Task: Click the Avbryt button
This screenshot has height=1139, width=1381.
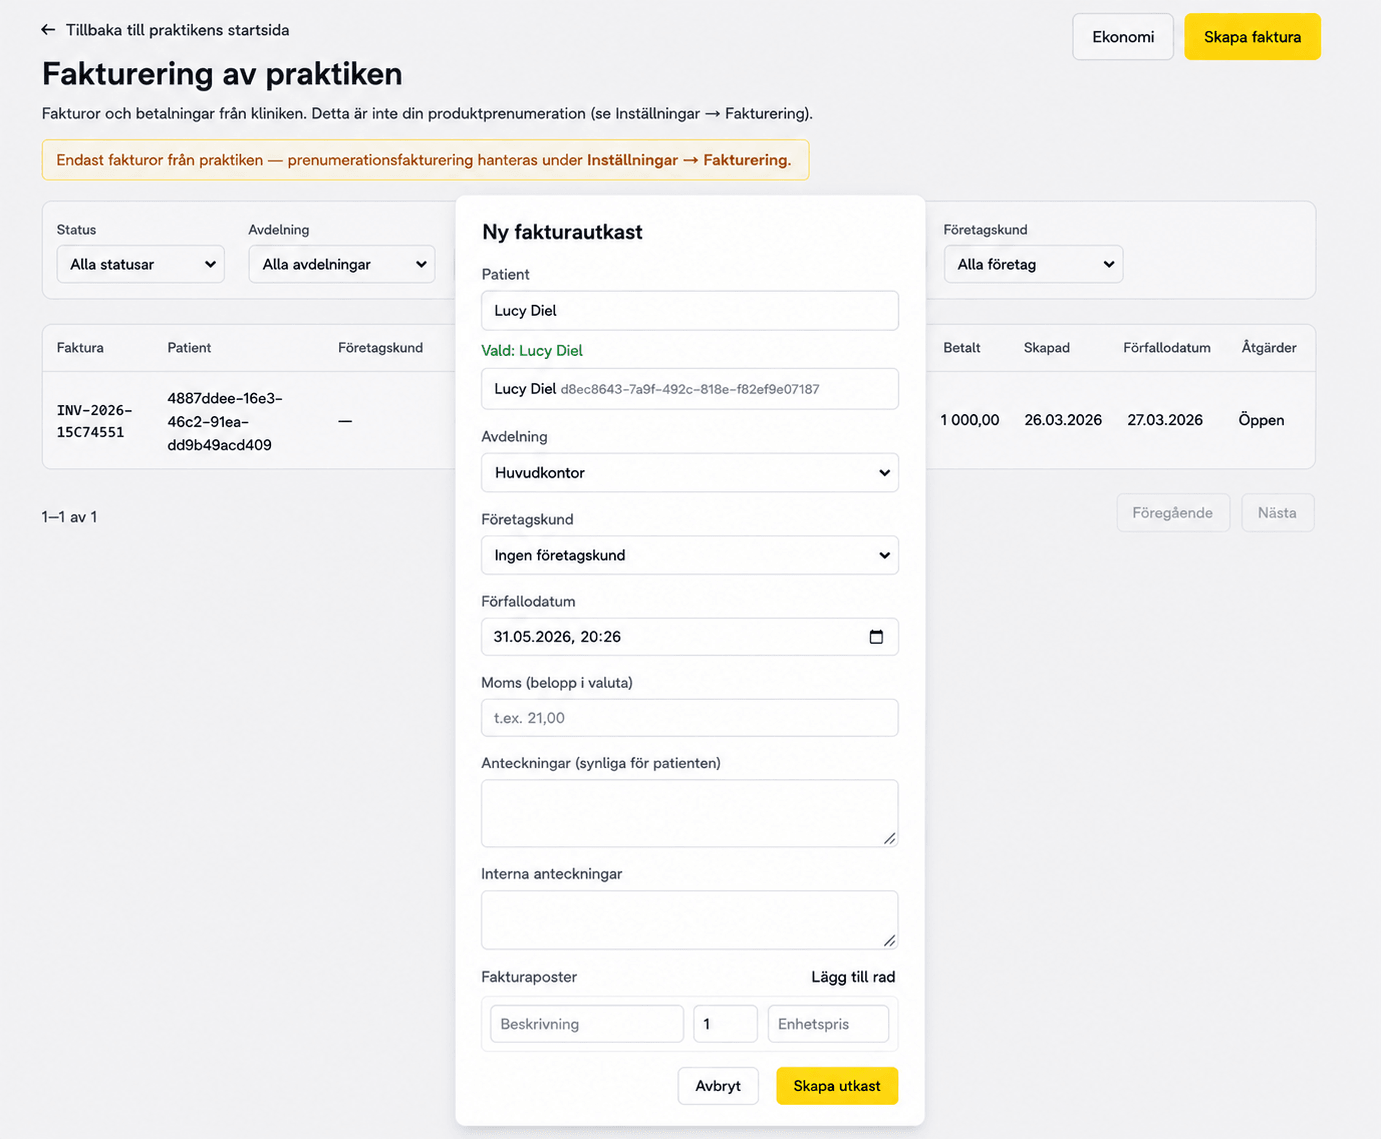Action: click(x=718, y=1086)
